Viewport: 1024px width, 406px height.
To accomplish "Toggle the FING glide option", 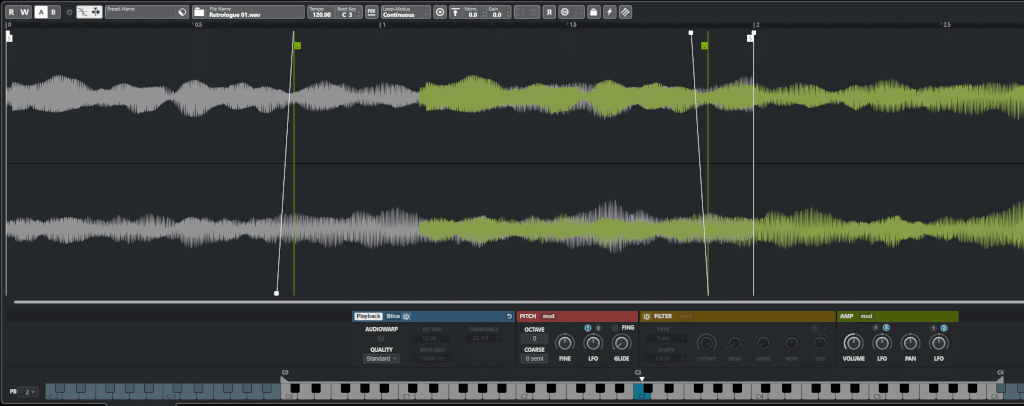I will coord(615,328).
